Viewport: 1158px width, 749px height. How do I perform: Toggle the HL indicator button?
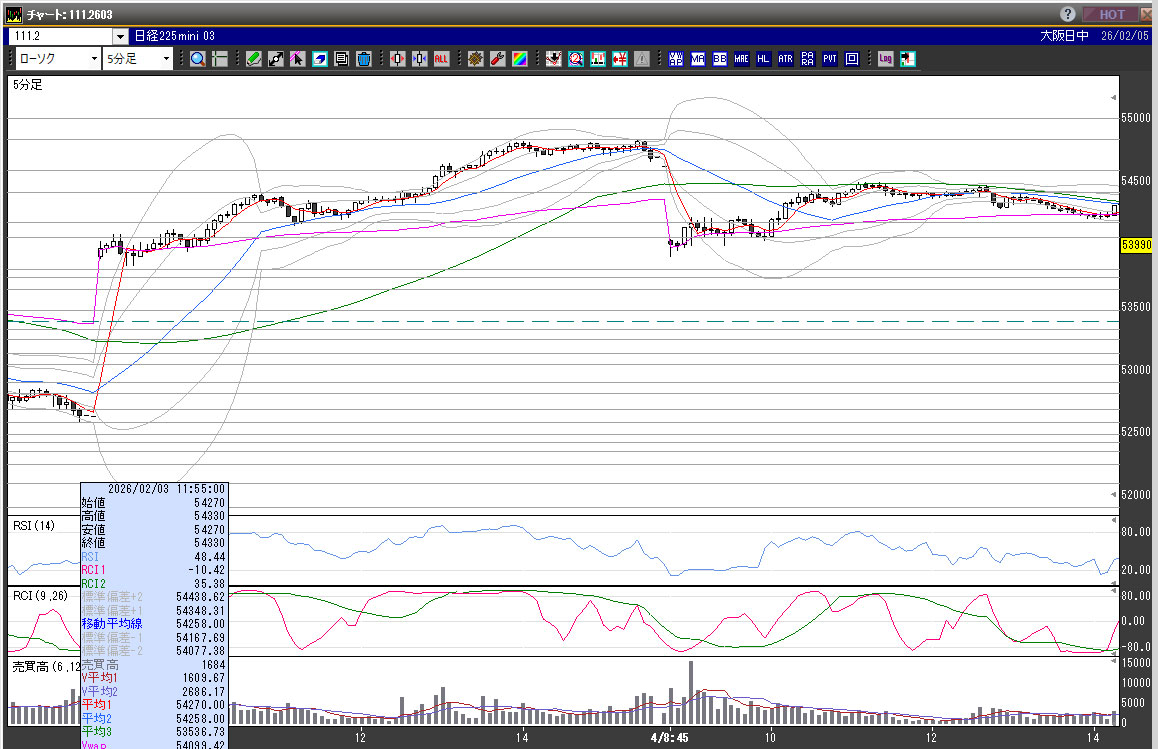763,59
